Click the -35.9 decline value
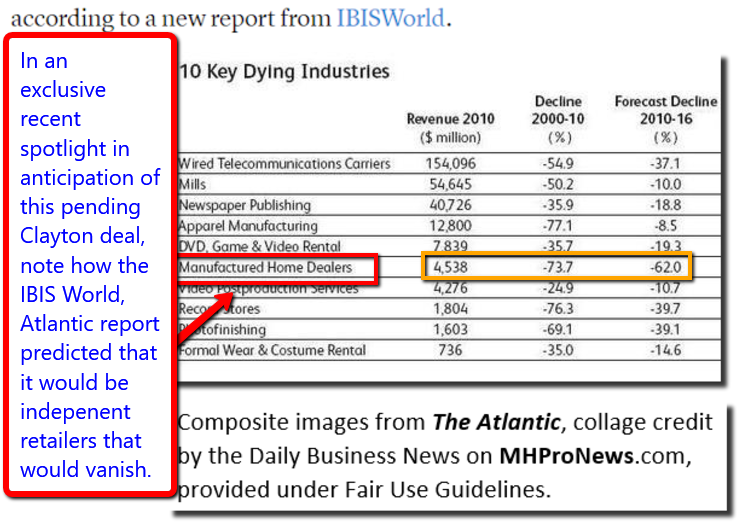746x532 pixels. 558,206
